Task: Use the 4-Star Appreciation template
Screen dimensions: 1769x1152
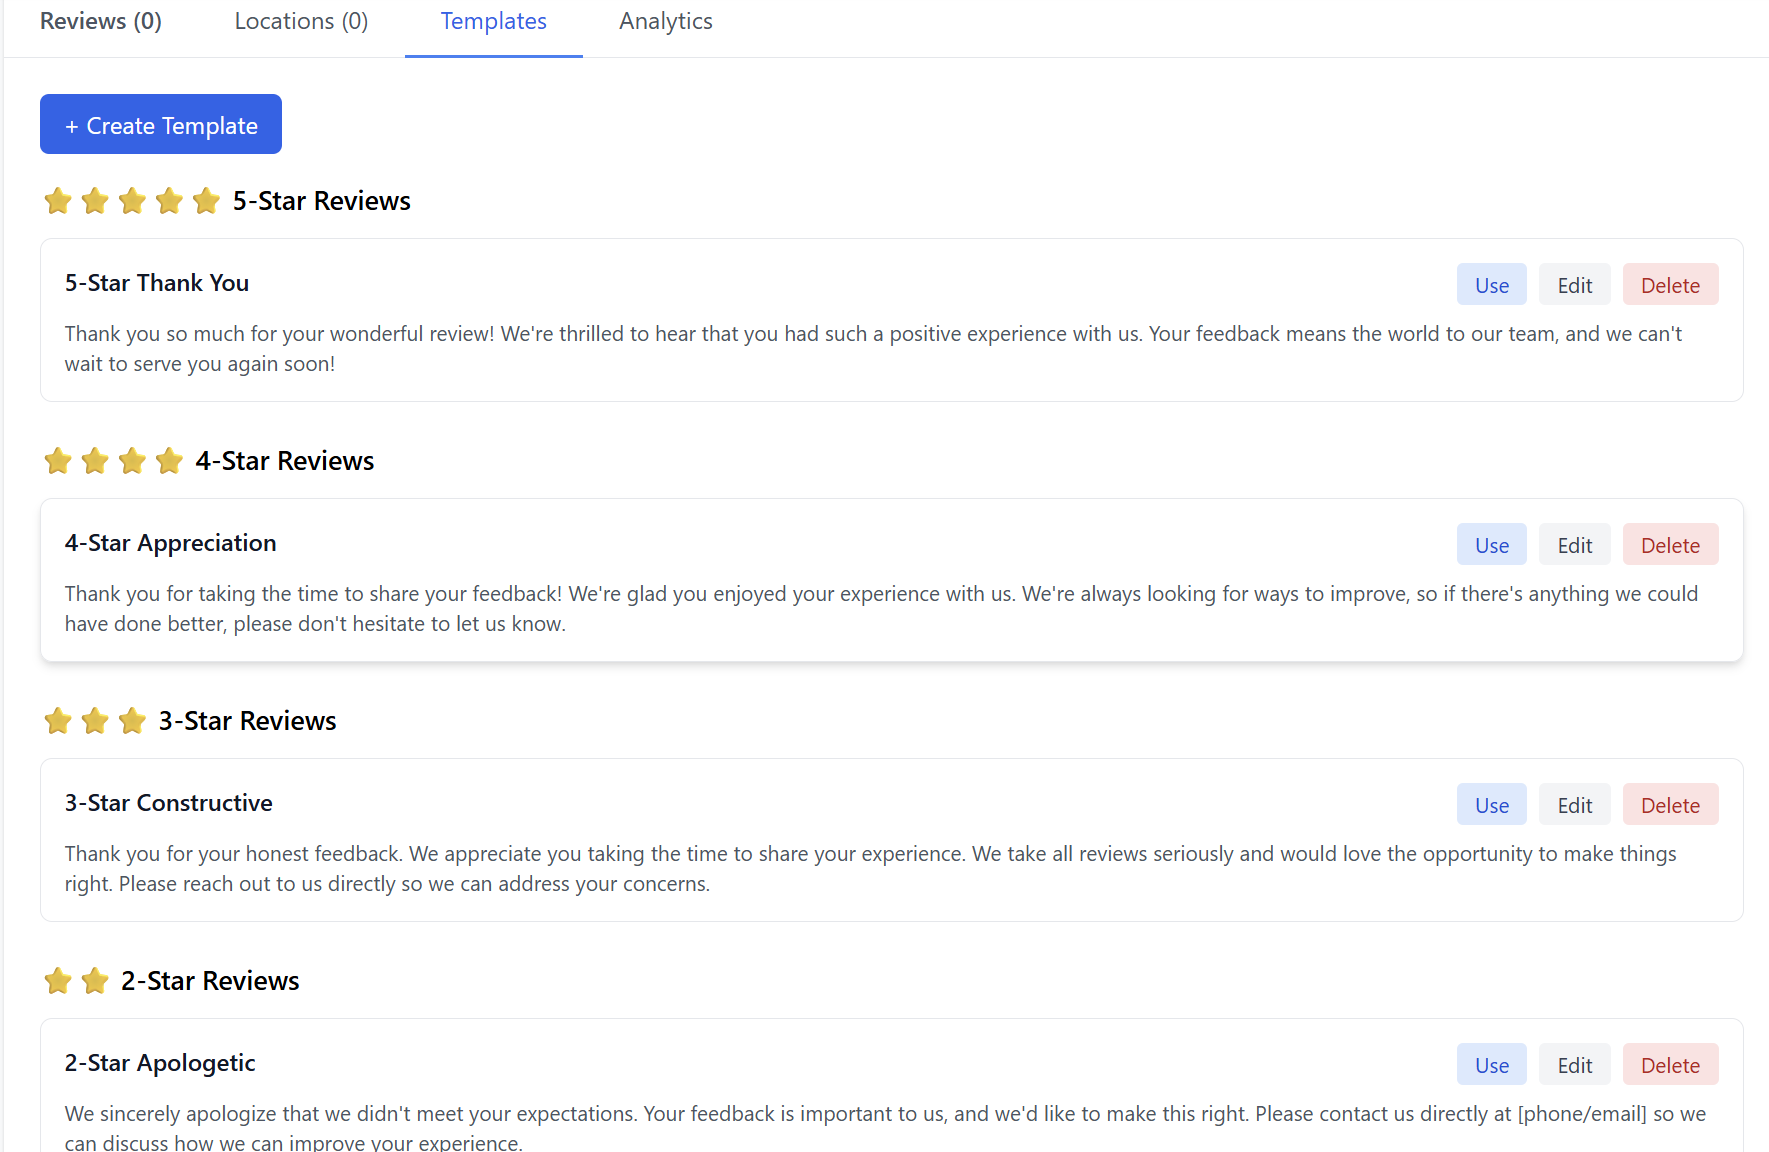Action: click(1491, 545)
